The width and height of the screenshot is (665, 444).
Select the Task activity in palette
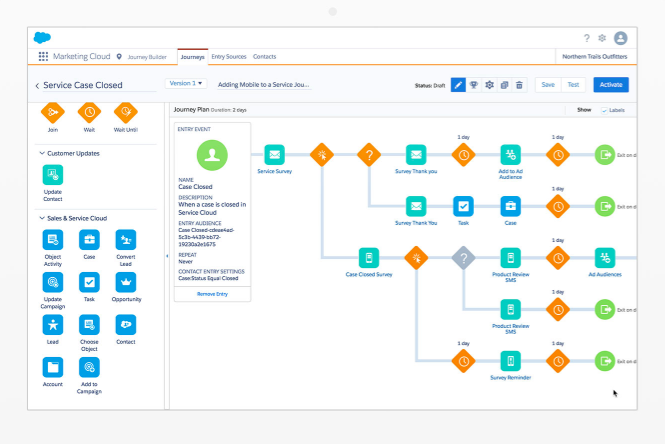click(x=89, y=282)
